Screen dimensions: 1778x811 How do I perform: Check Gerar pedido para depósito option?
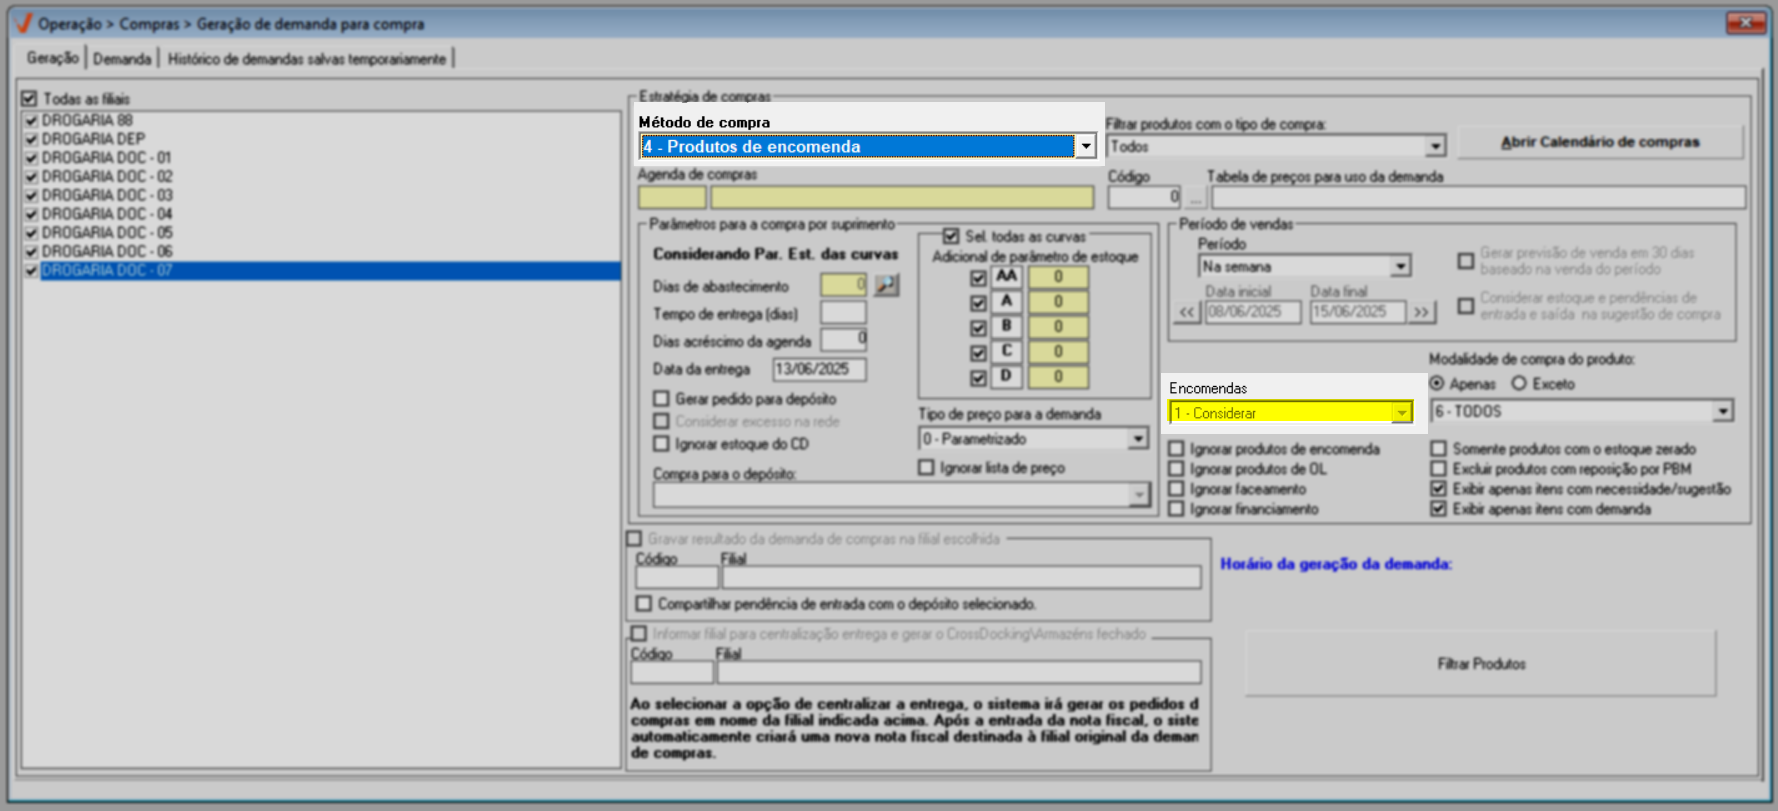click(x=661, y=399)
